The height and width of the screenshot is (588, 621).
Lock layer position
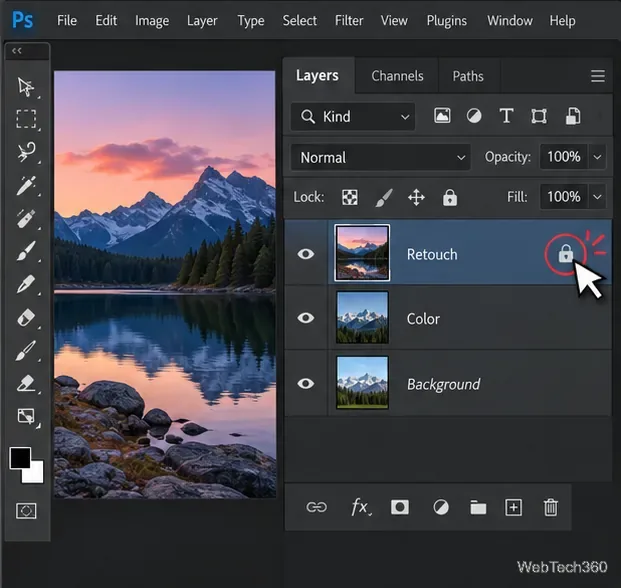click(x=416, y=197)
